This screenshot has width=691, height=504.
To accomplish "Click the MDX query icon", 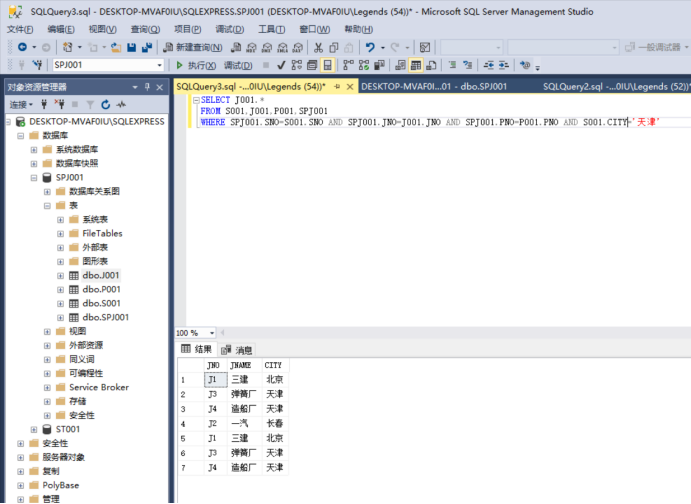I will (x=252, y=47).
